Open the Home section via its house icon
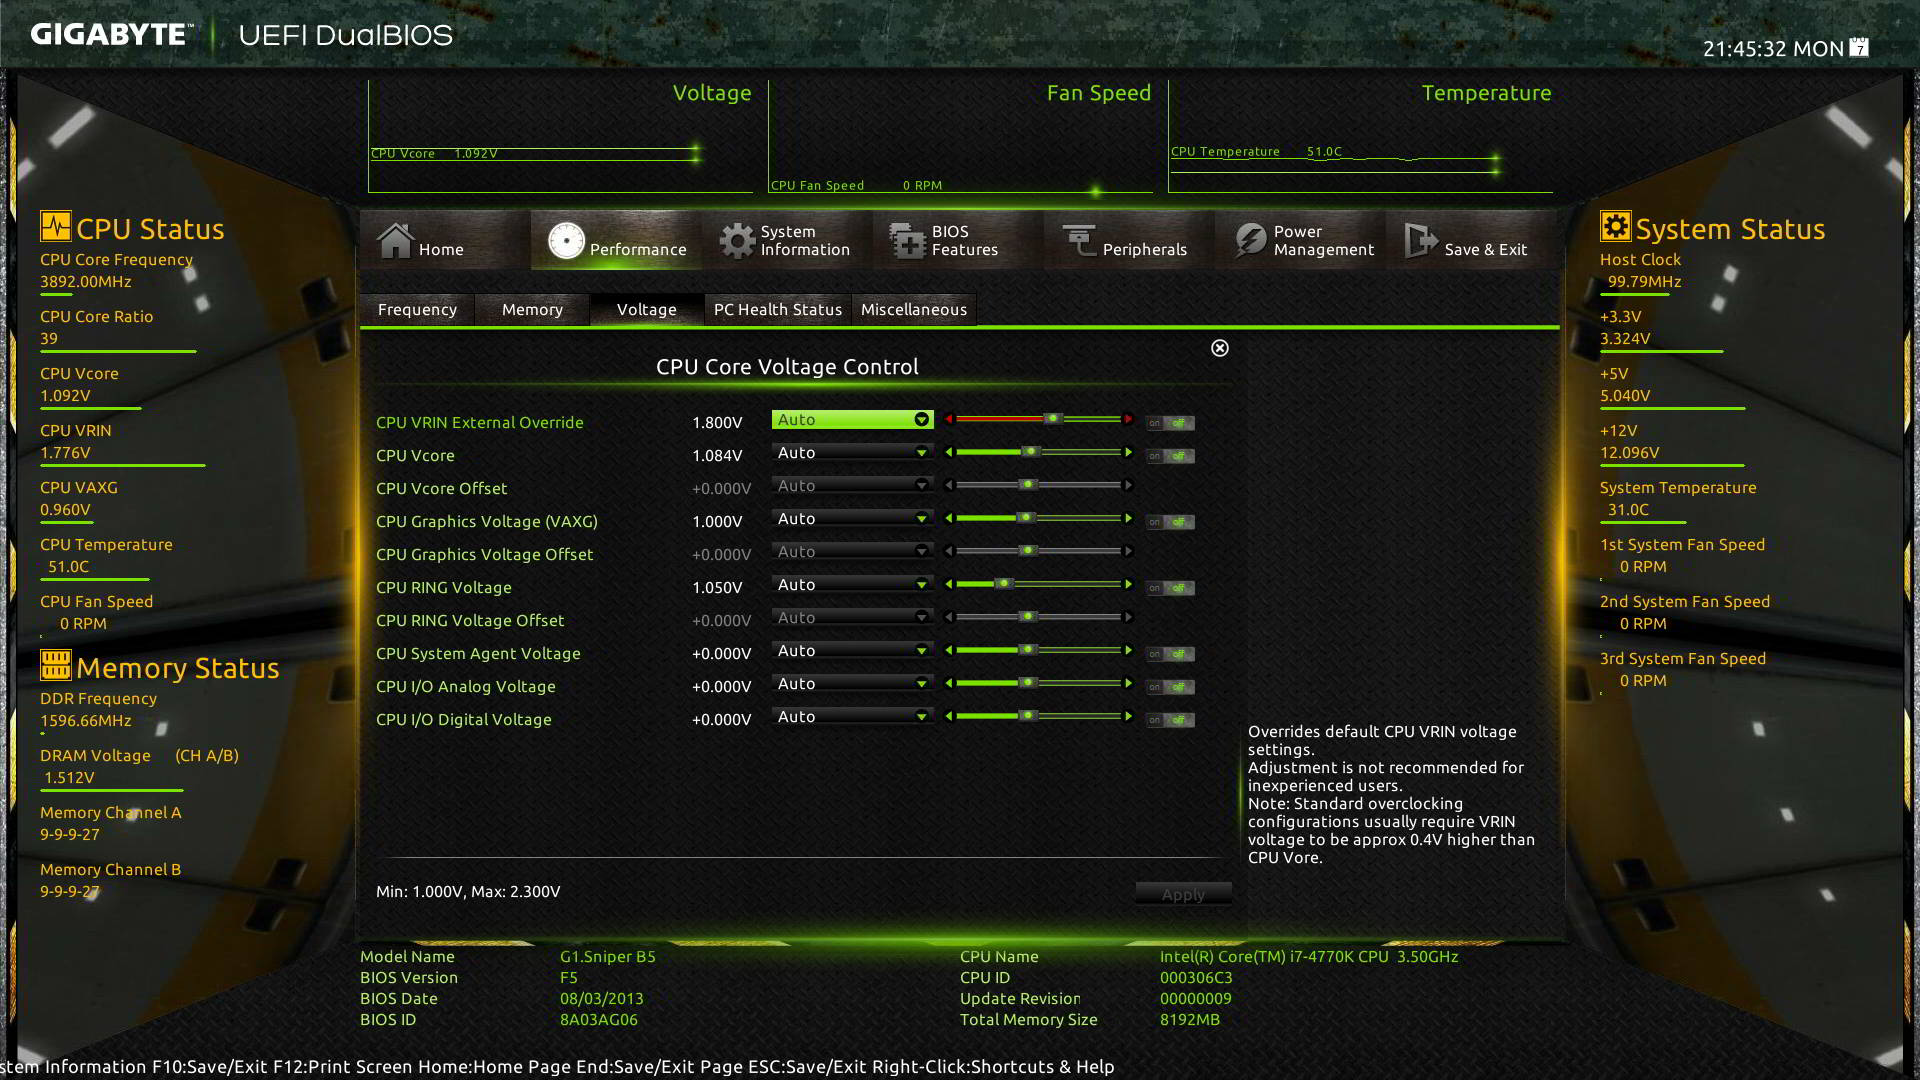 395,241
